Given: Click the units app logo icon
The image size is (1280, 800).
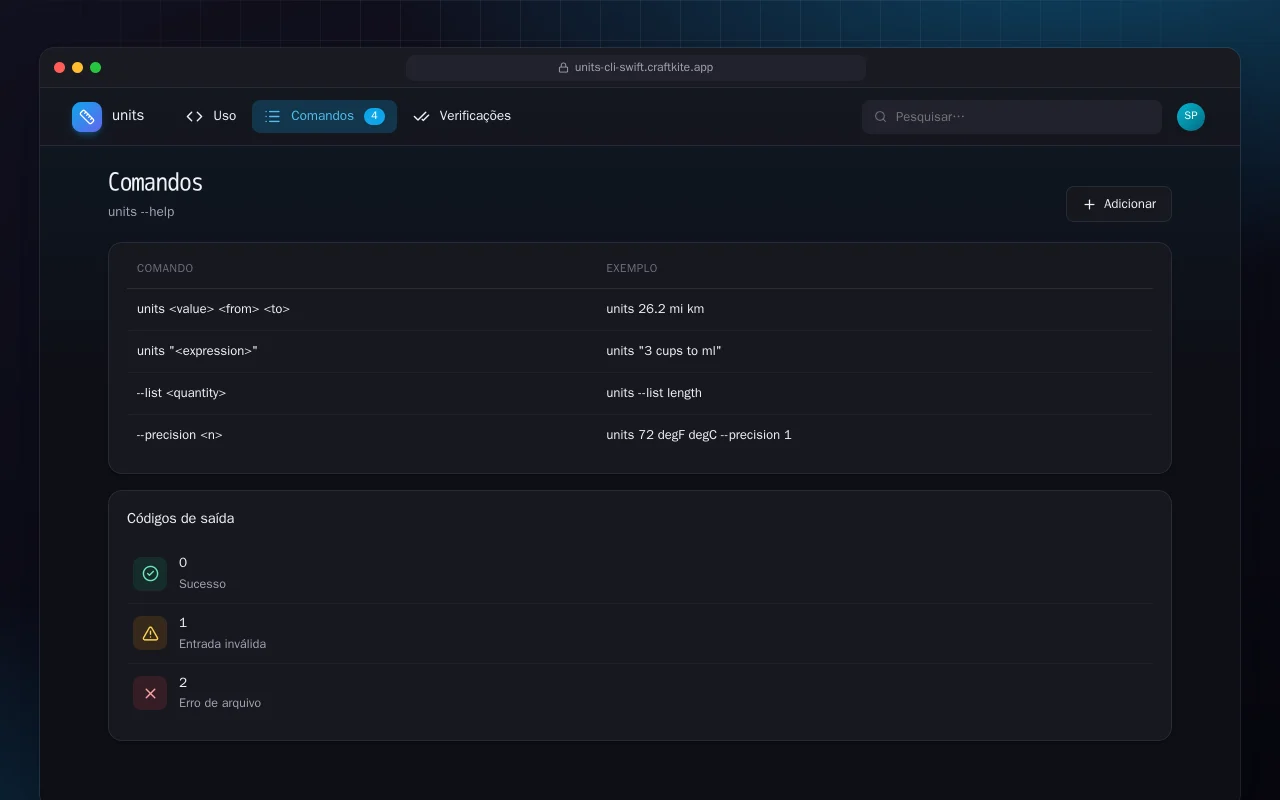Looking at the screenshot, I should [87, 117].
